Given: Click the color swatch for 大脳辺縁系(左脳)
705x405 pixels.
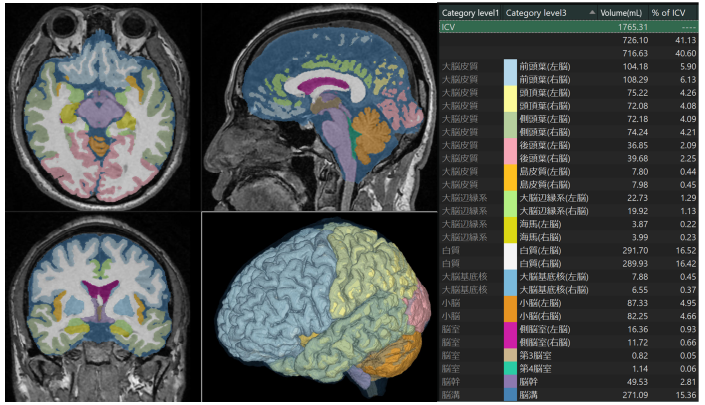Looking at the screenshot, I should [x=510, y=198].
